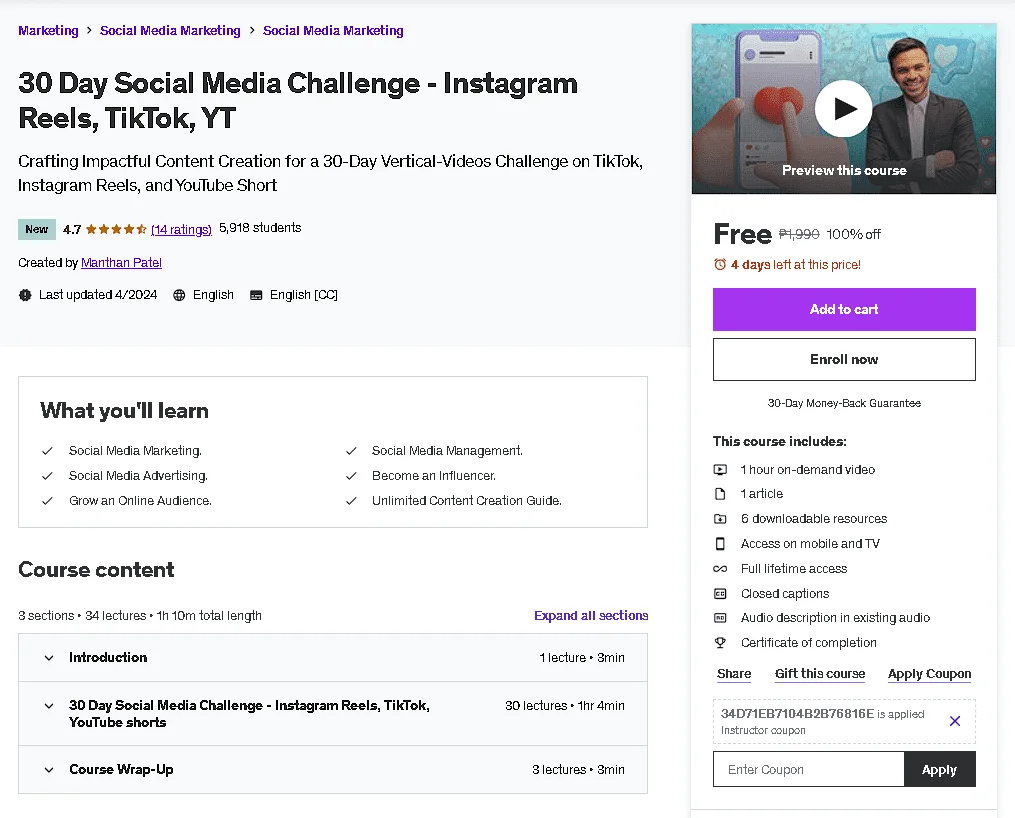
Task: Click the course preview thumbnail image
Action: coord(844,109)
